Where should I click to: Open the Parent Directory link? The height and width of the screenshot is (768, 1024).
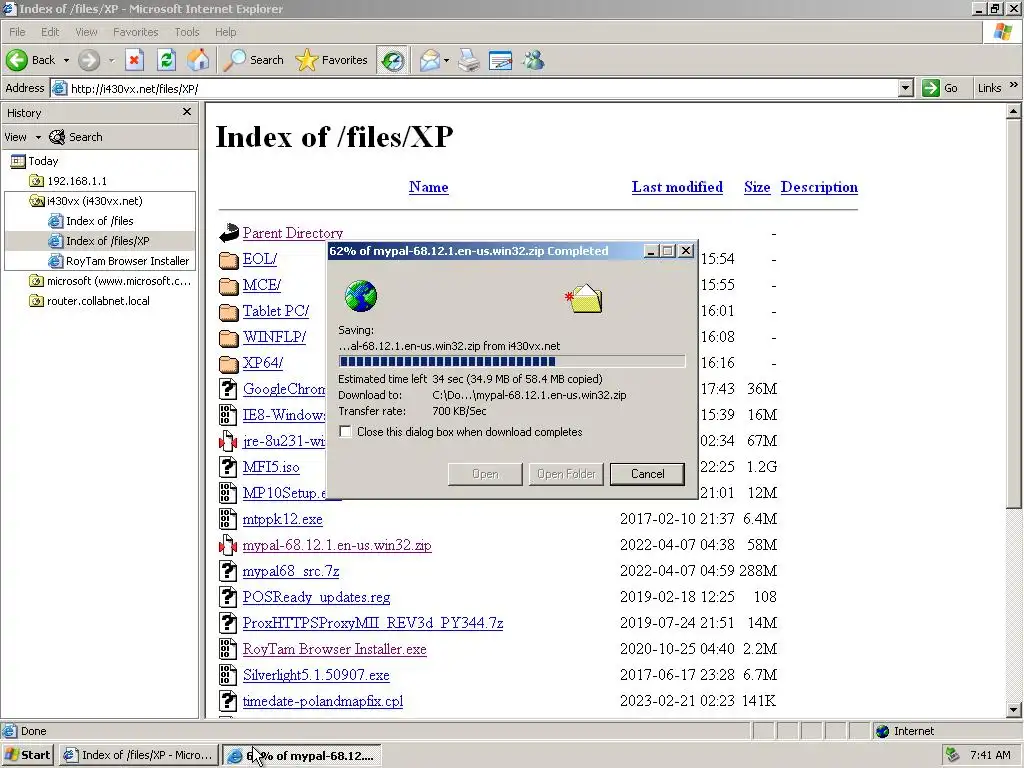point(293,233)
